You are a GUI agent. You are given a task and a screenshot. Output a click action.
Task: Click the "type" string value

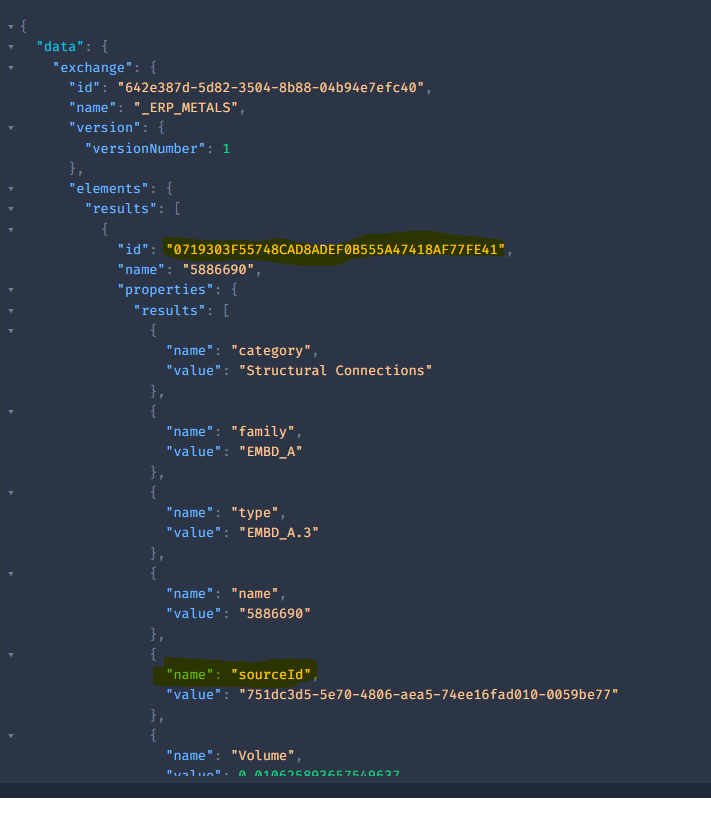click(255, 512)
